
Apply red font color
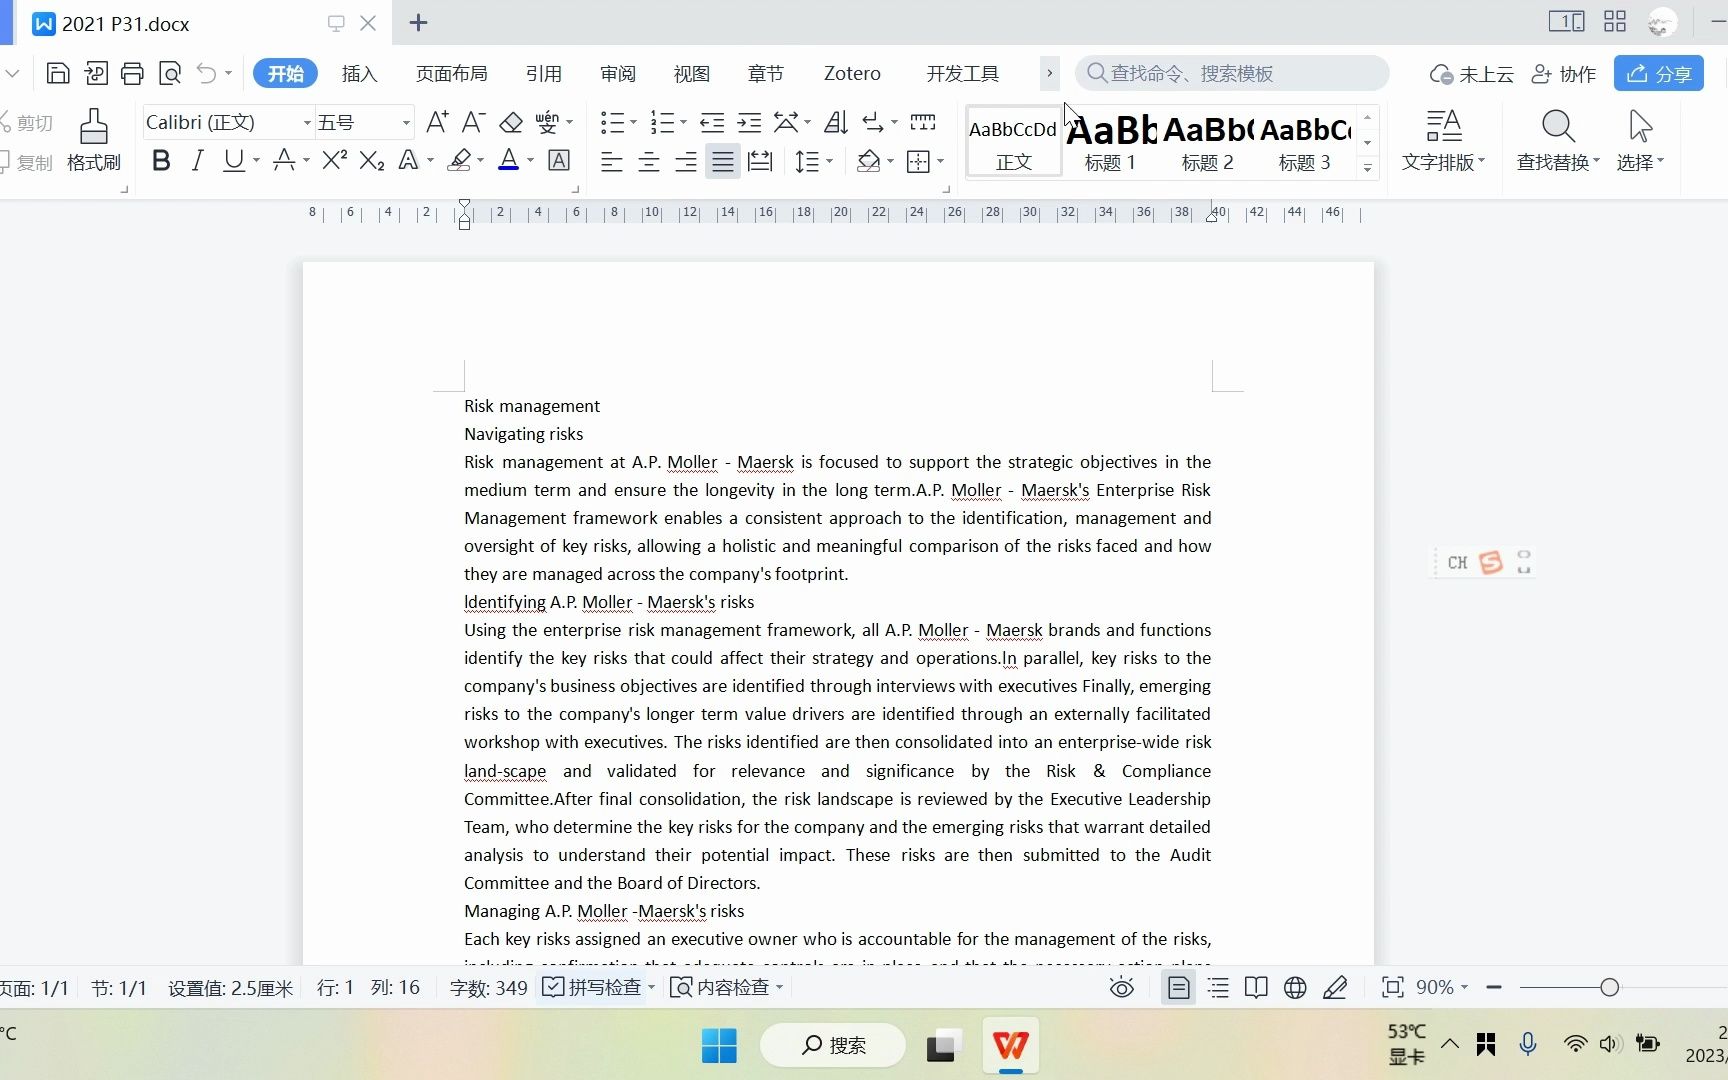pyautogui.click(x=509, y=160)
